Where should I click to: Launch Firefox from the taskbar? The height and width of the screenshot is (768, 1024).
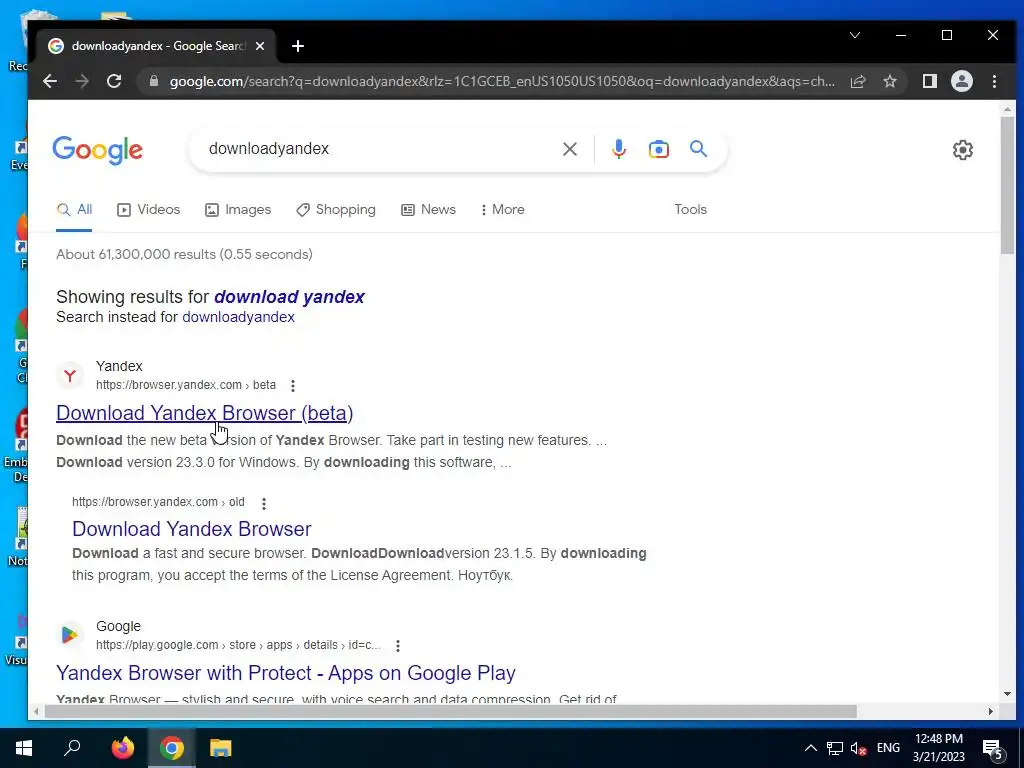pos(122,748)
